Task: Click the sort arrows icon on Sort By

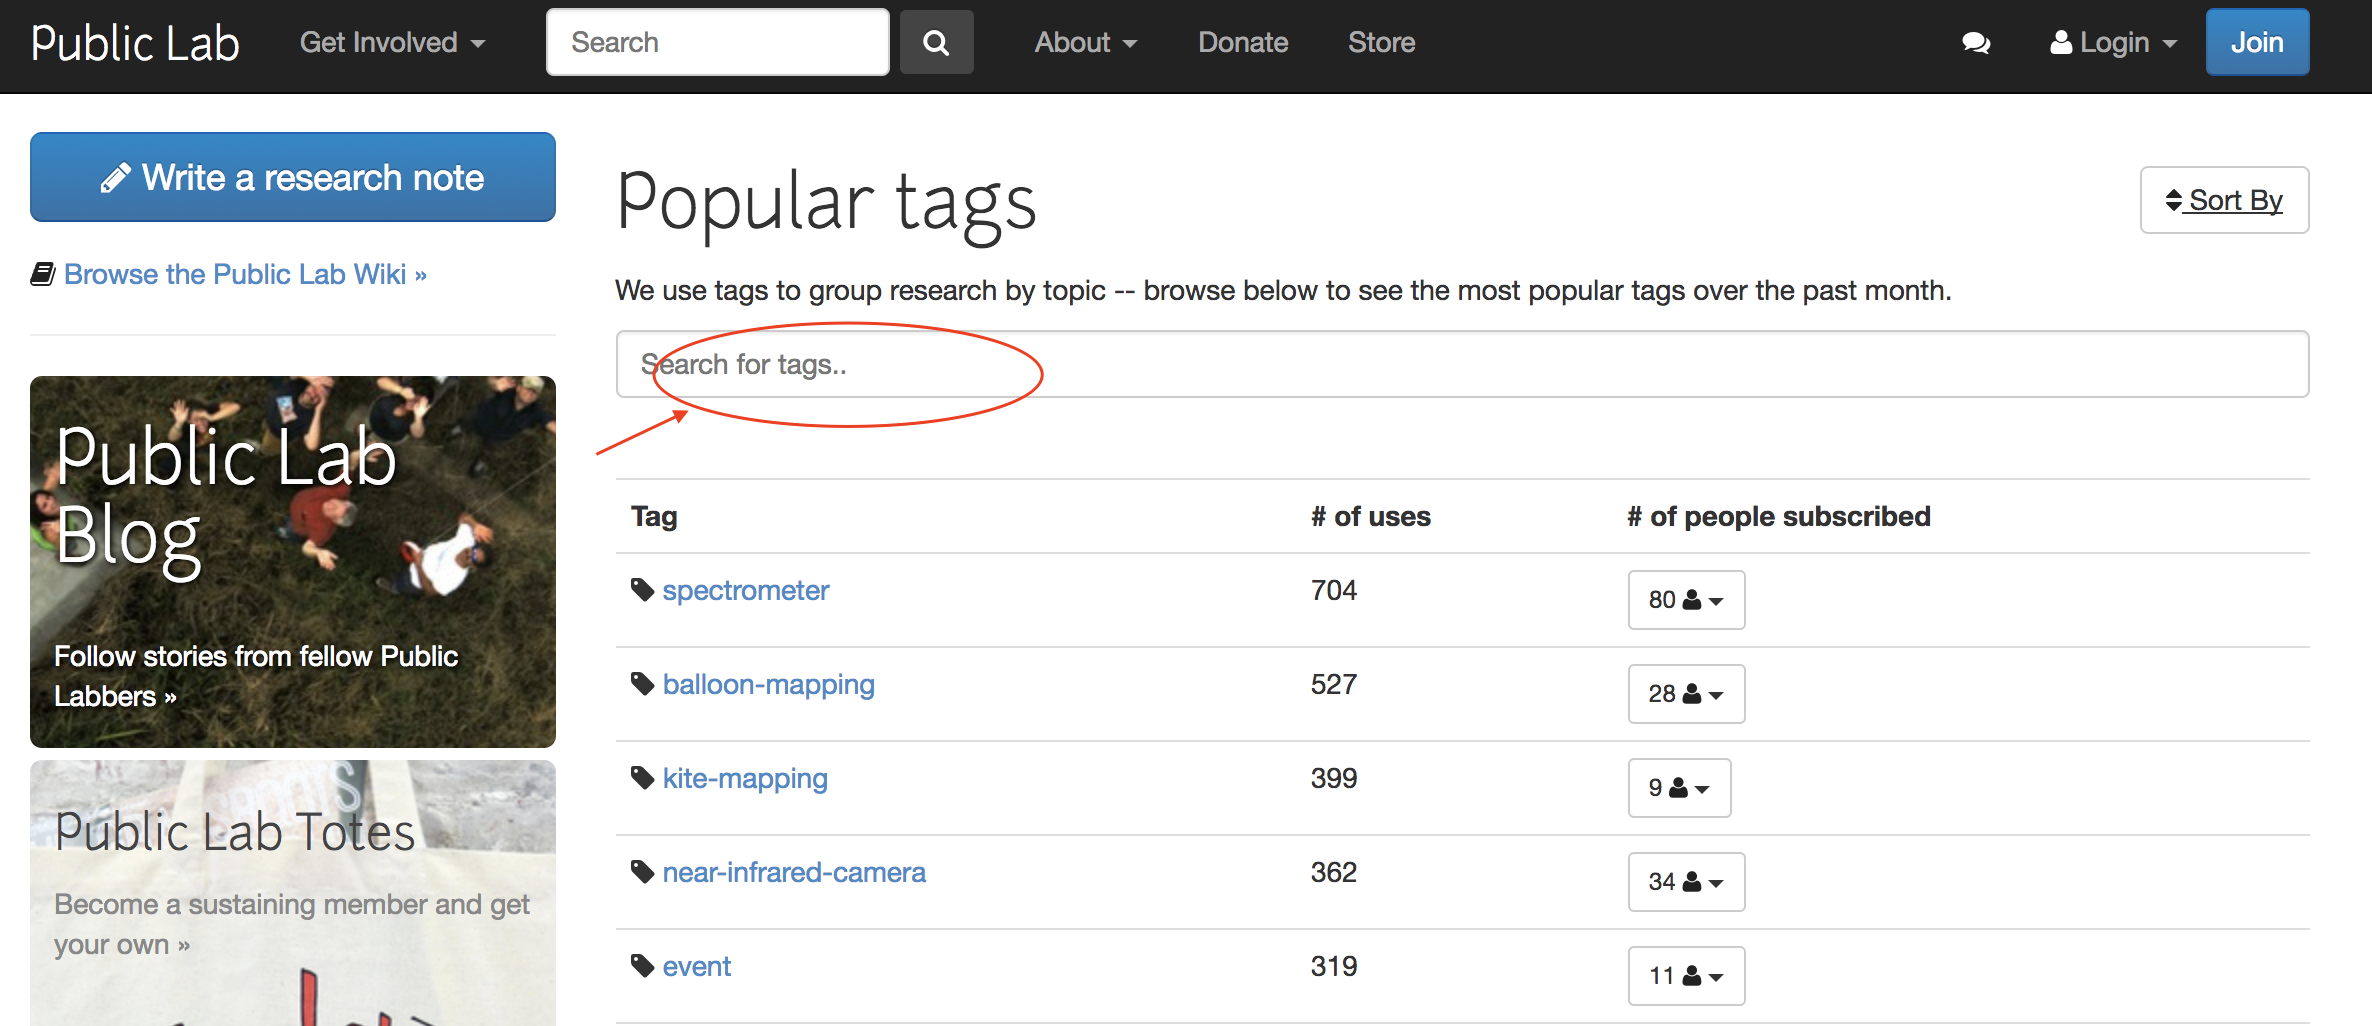Action: (2172, 200)
